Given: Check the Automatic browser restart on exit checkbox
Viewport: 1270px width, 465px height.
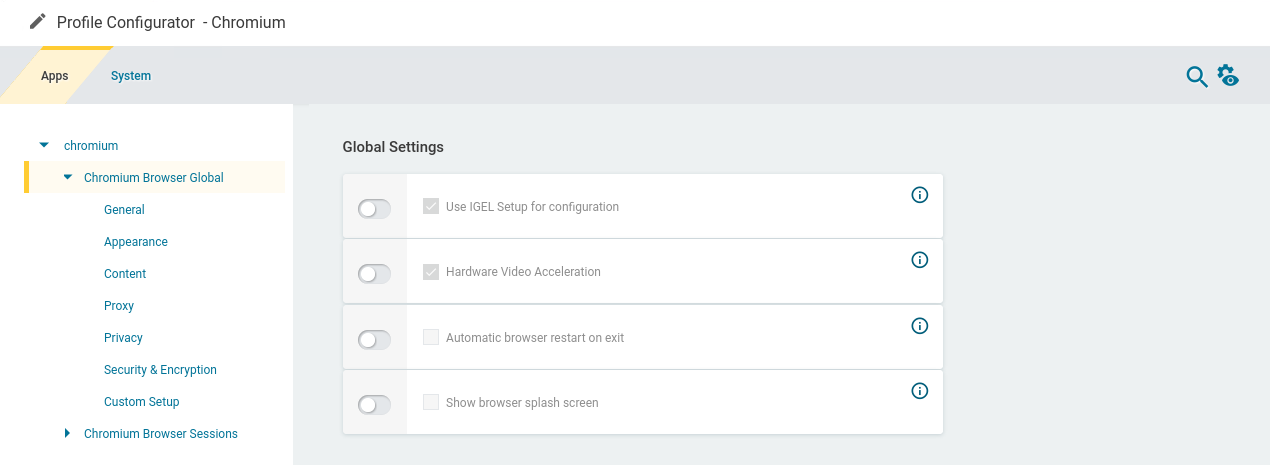Looking at the screenshot, I should pyautogui.click(x=431, y=338).
